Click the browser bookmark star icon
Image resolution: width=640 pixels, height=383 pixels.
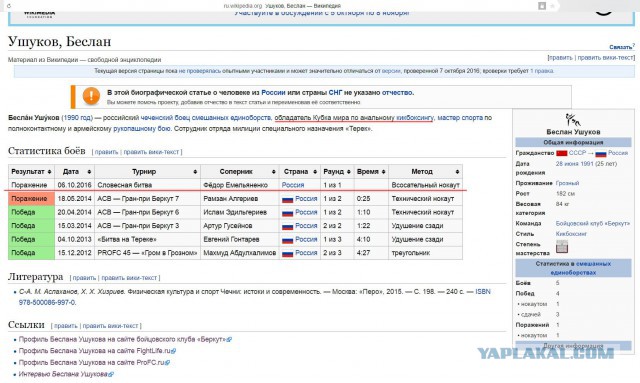tap(553, 6)
